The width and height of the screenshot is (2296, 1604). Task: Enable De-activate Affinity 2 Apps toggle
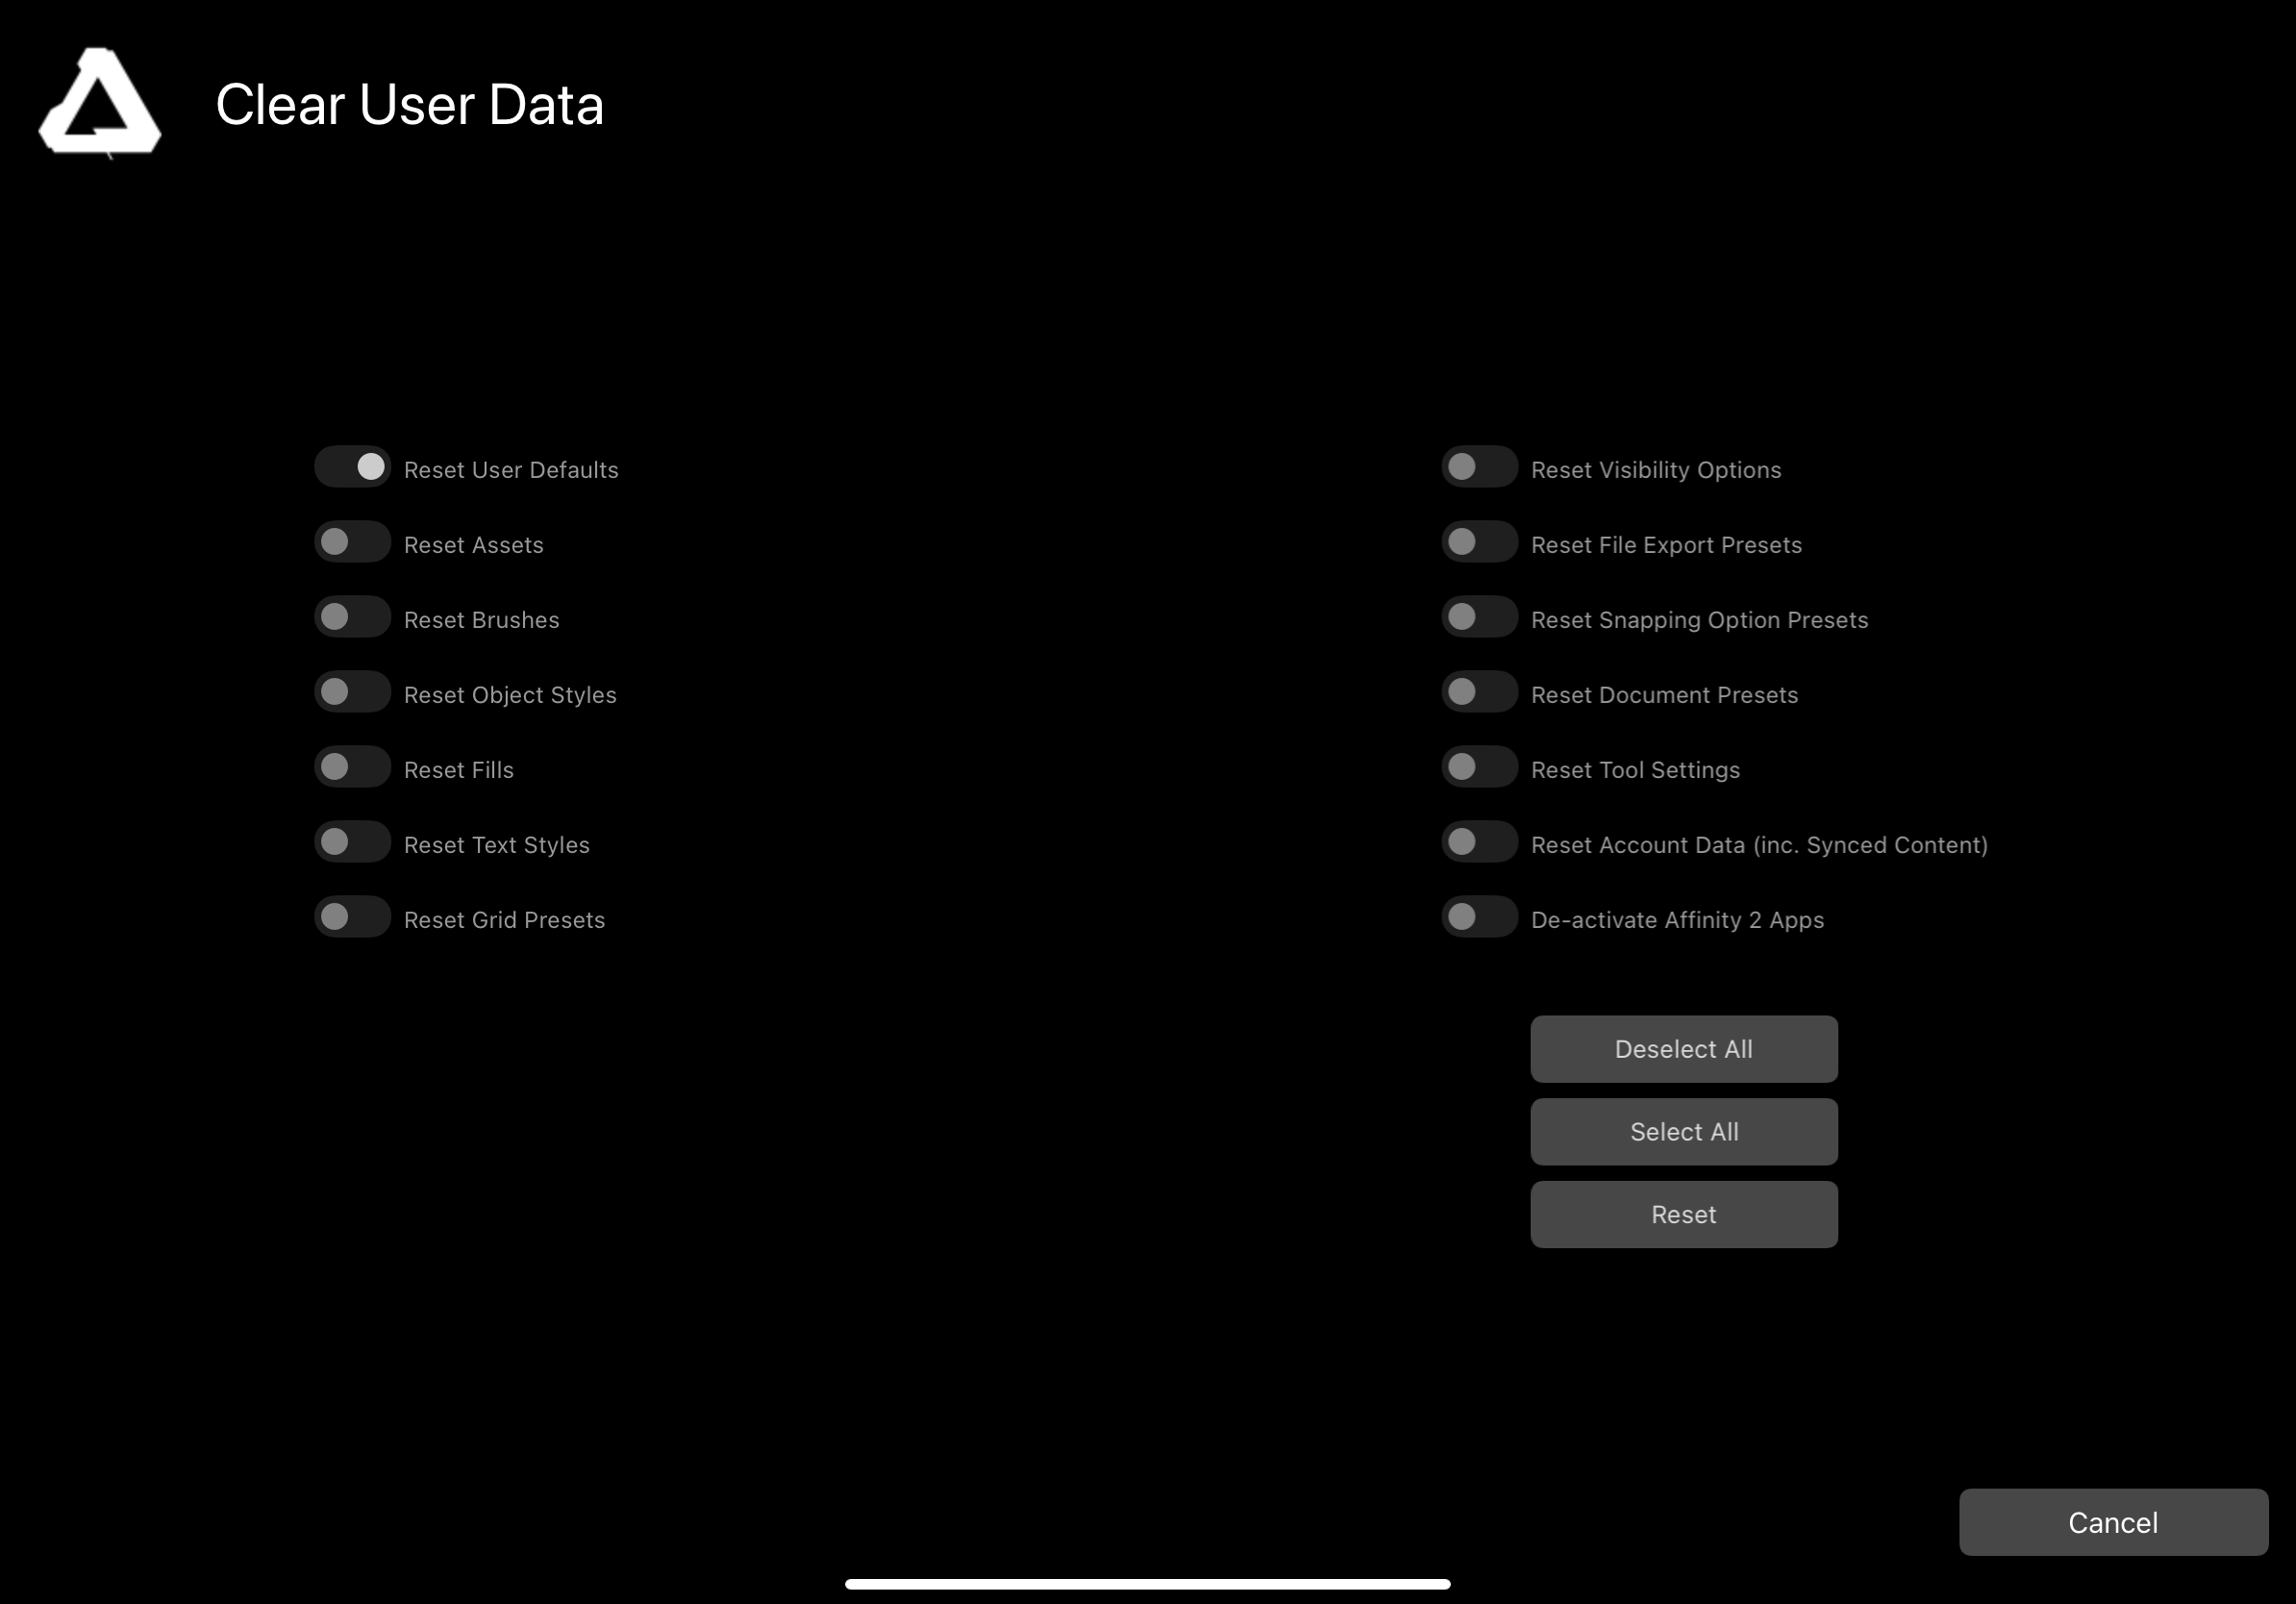tap(1479, 917)
